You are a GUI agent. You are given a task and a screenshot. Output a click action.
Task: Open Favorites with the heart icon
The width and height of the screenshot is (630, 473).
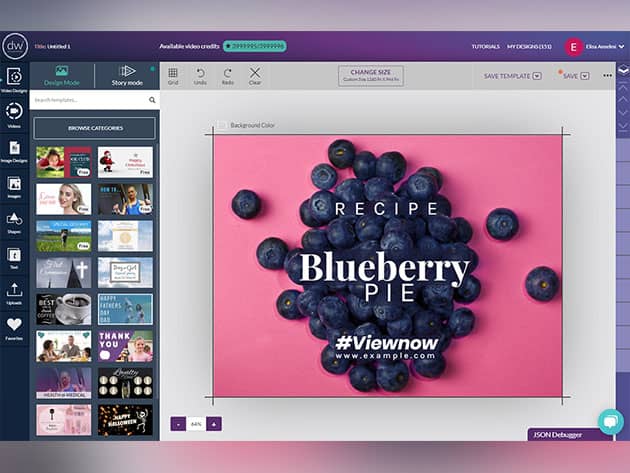pyautogui.click(x=14, y=327)
